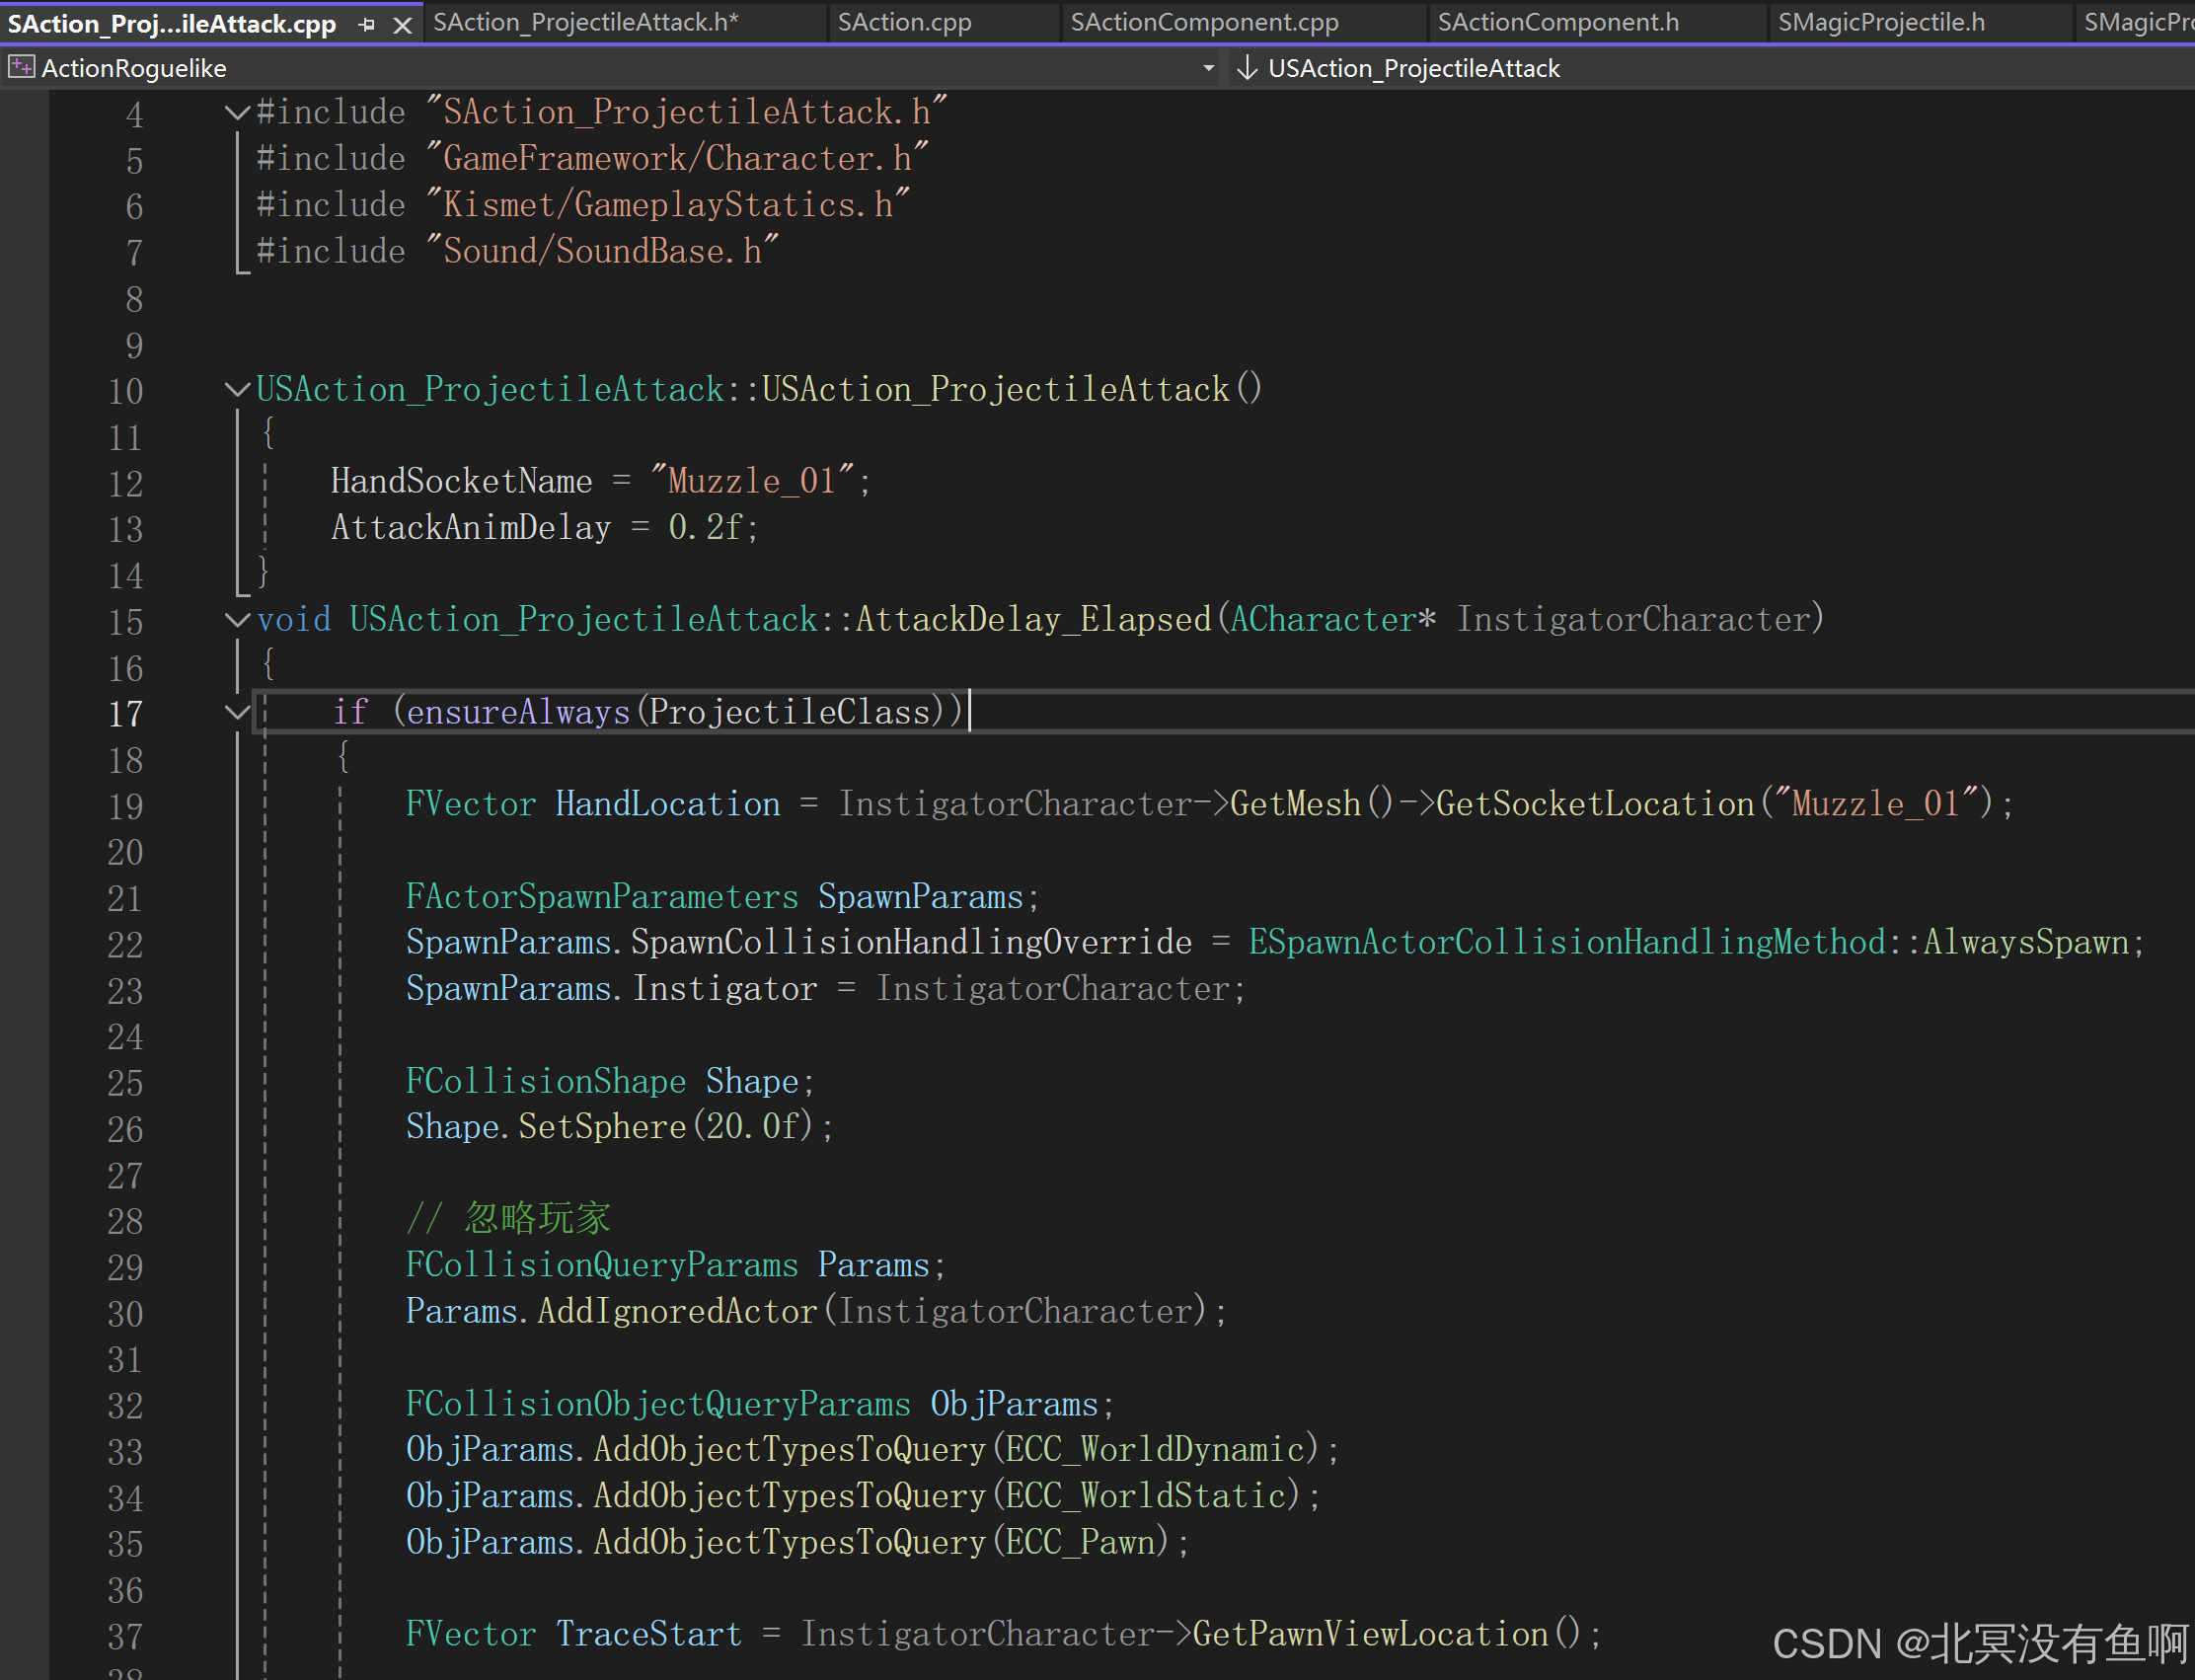Image resolution: width=2195 pixels, height=1680 pixels.
Task: Open the USAction_ProjectileAttack scope combo box
Action: click(1413, 68)
